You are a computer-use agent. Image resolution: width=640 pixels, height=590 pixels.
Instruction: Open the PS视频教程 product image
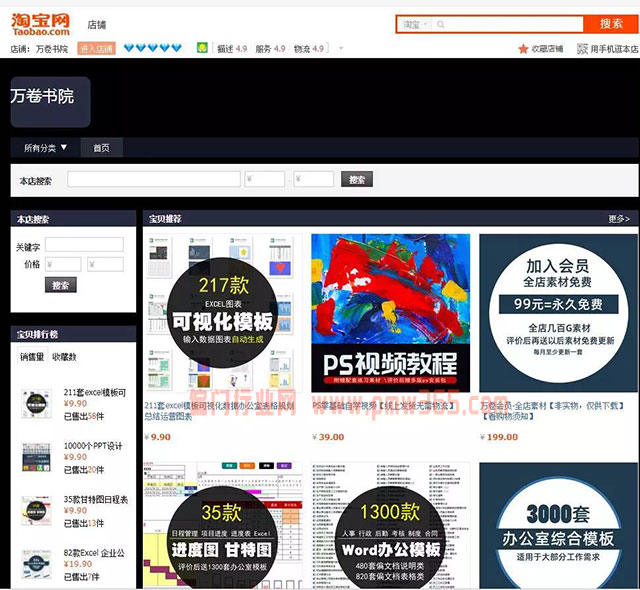pyautogui.click(x=391, y=313)
